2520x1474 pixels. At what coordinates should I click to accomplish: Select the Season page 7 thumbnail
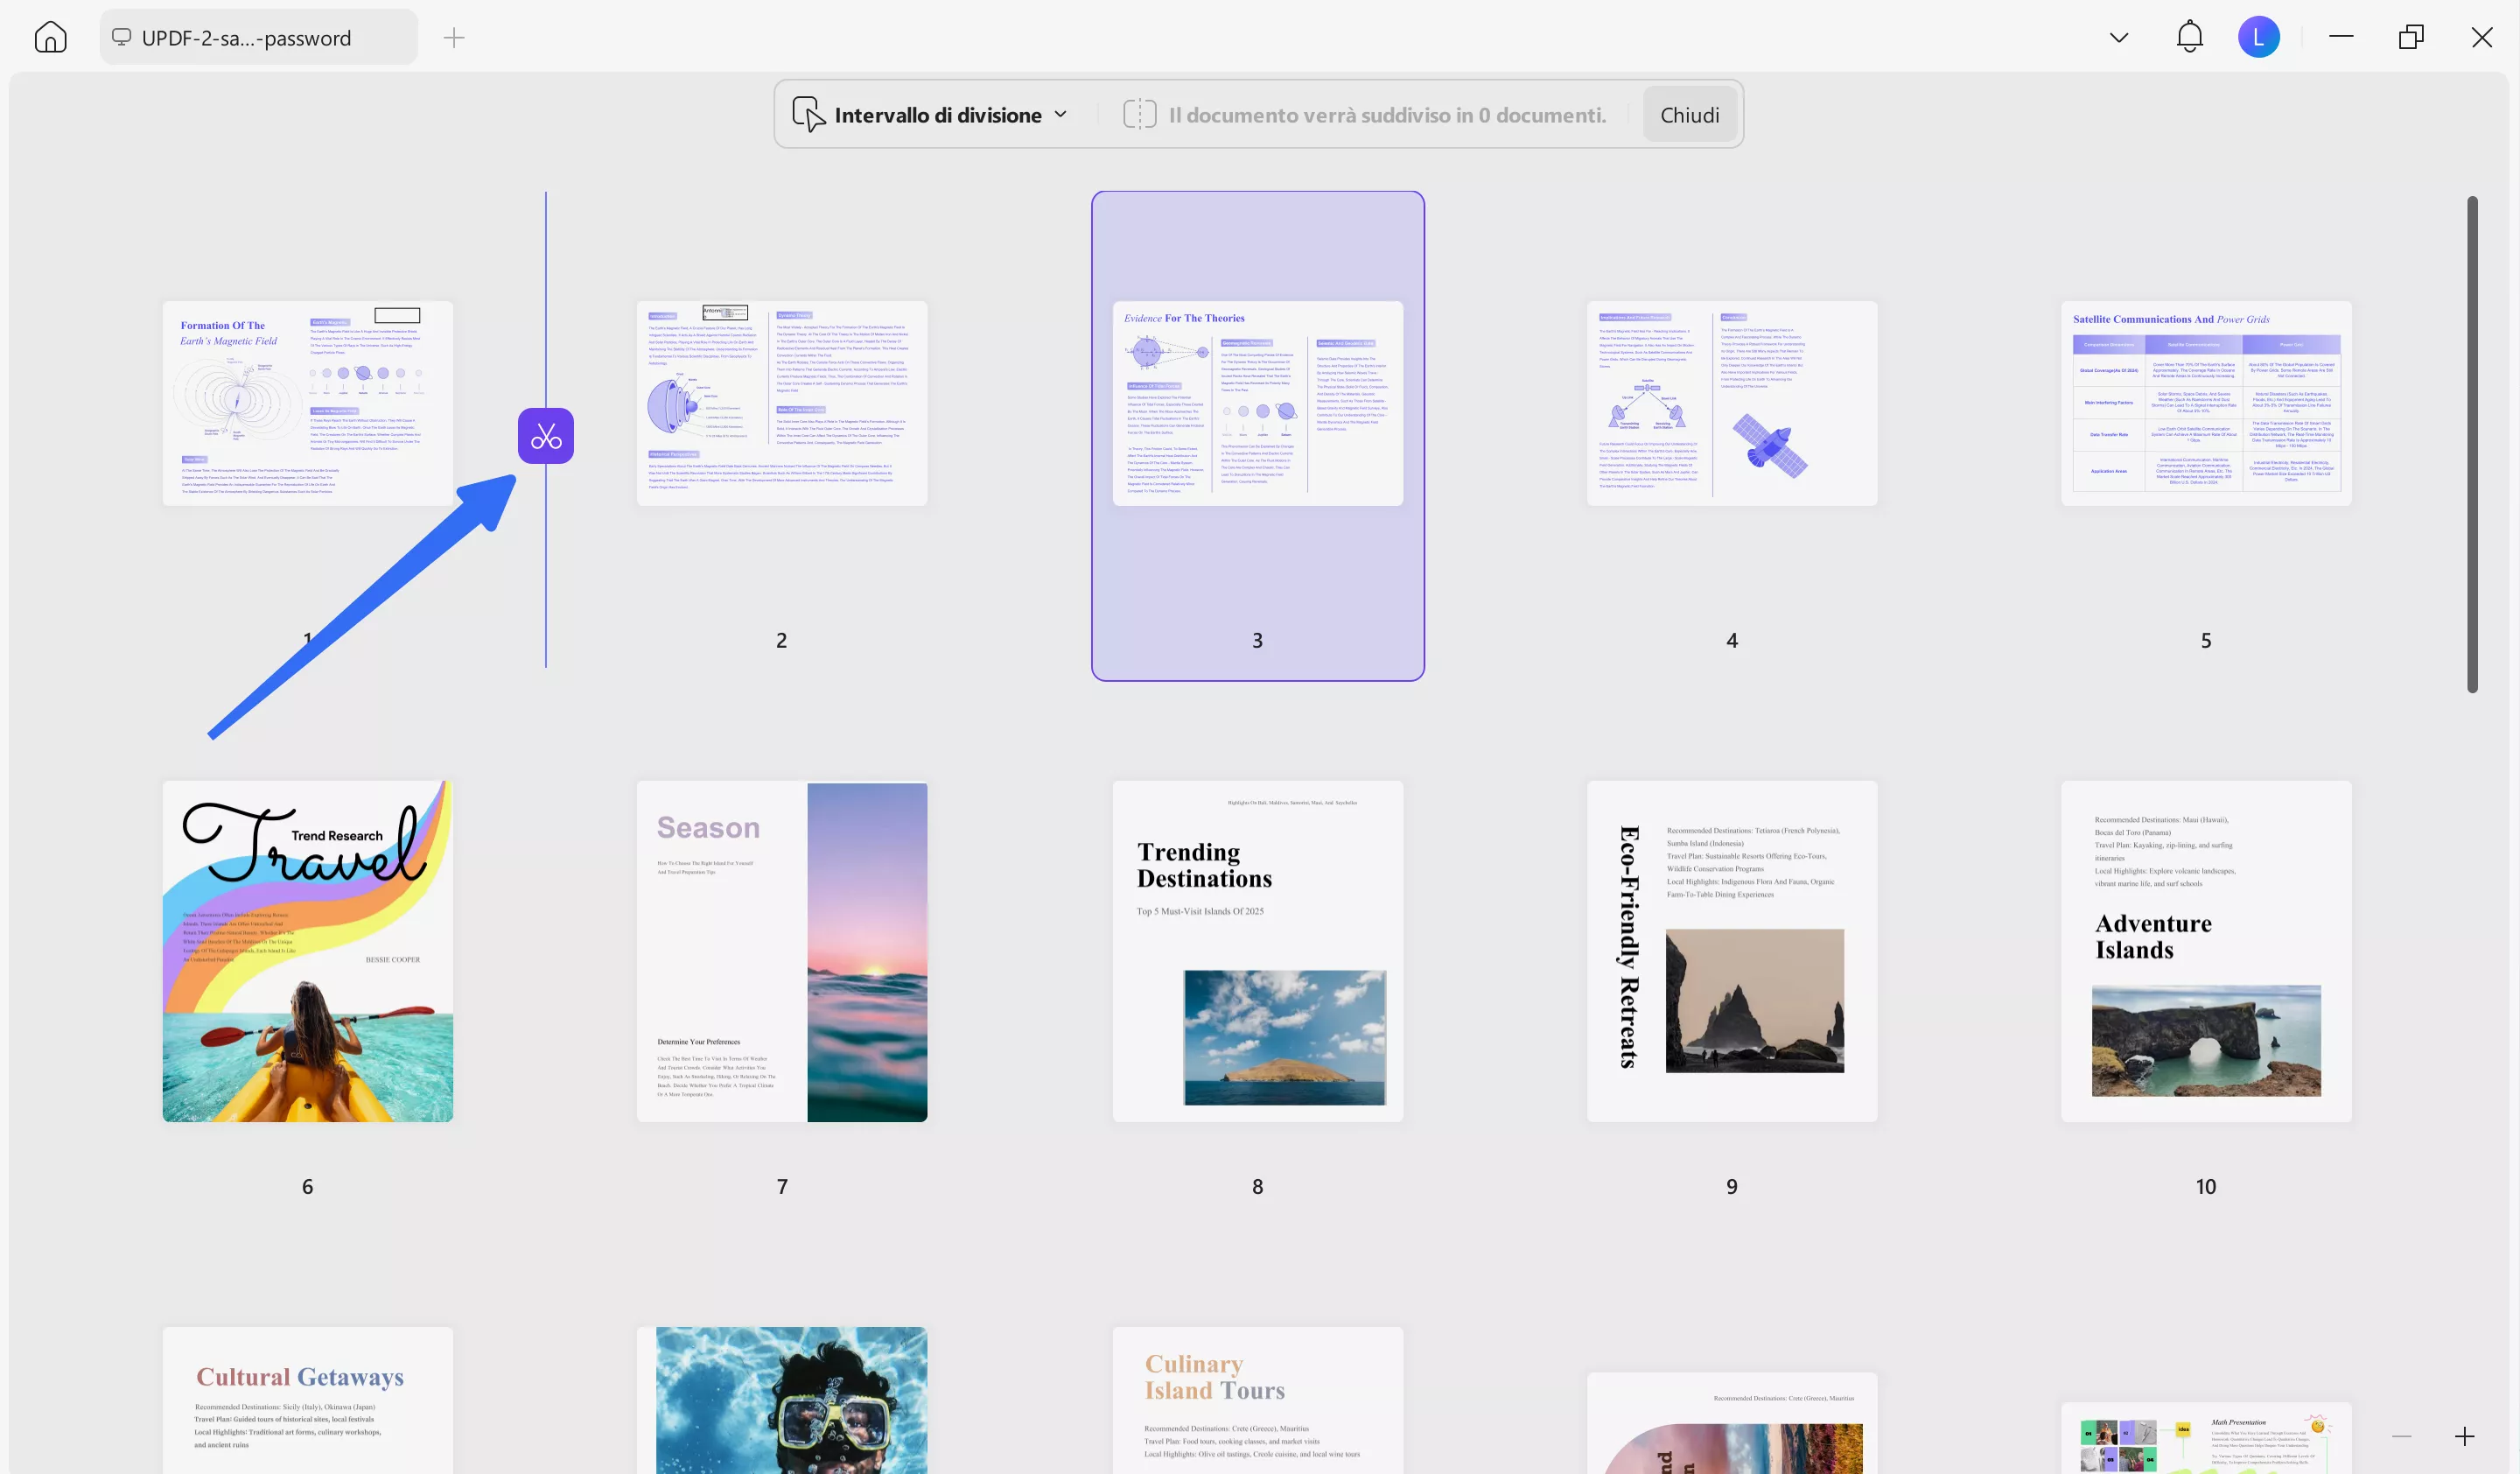(781, 951)
